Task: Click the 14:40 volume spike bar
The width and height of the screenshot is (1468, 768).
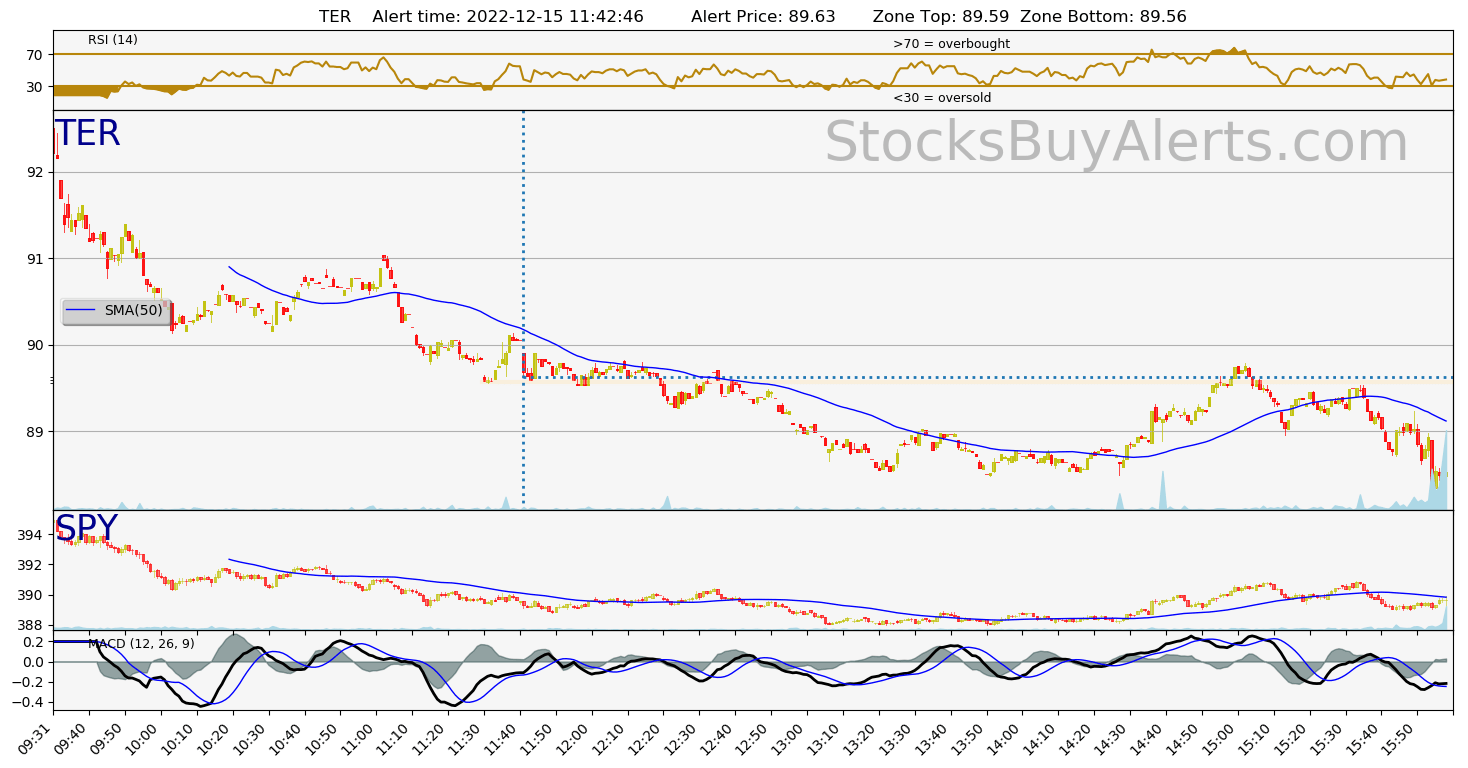Action: coord(1163,490)
